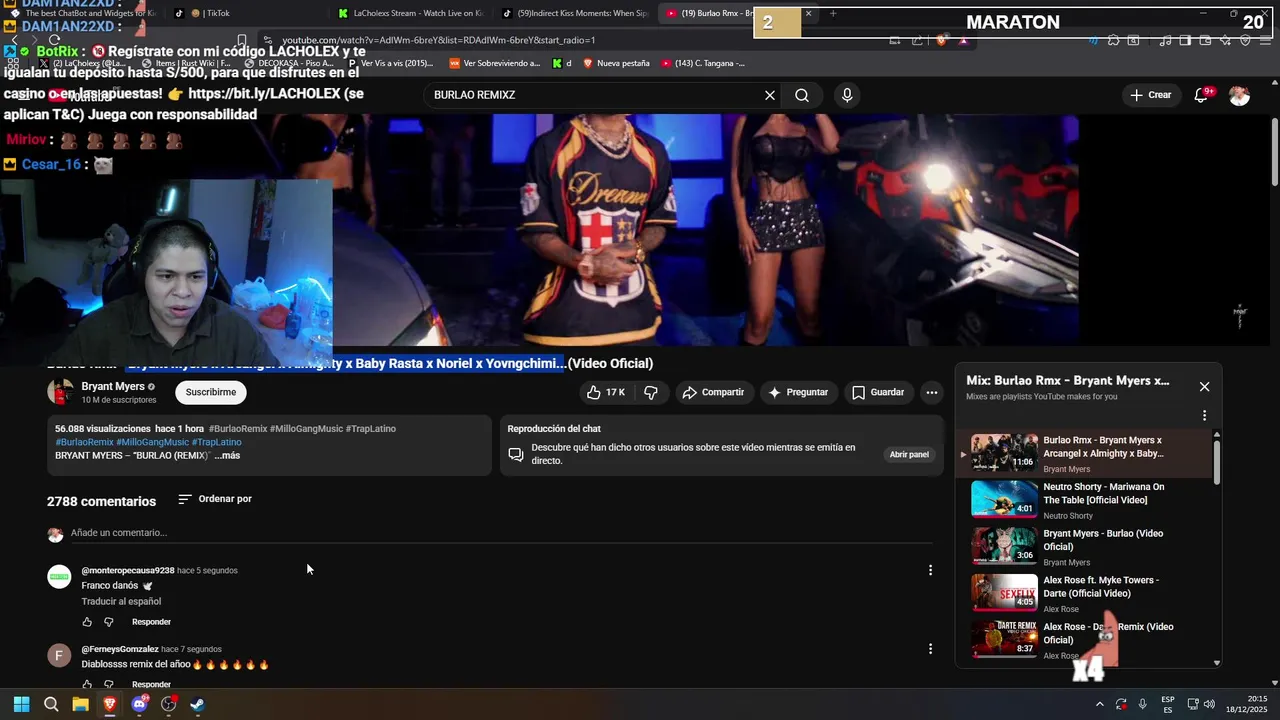Open @FerneysGomzalez username link
This screenshot has height=720, width=1280.
coord(120,649)
